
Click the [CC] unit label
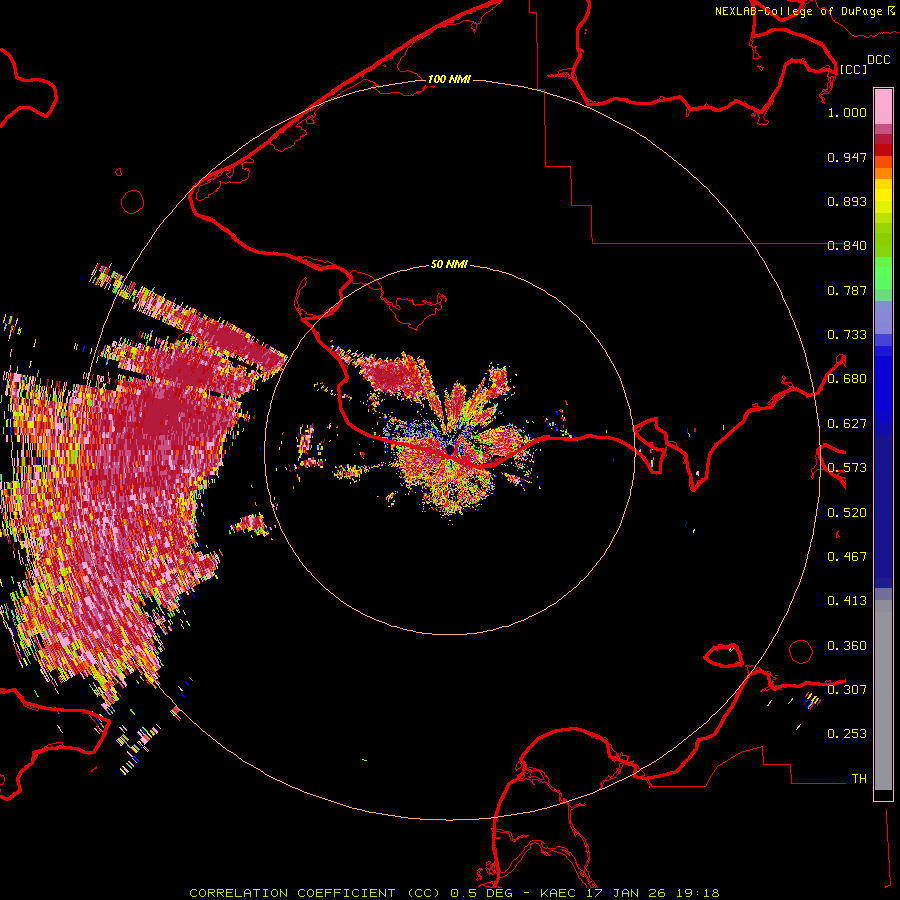point(853,69)
